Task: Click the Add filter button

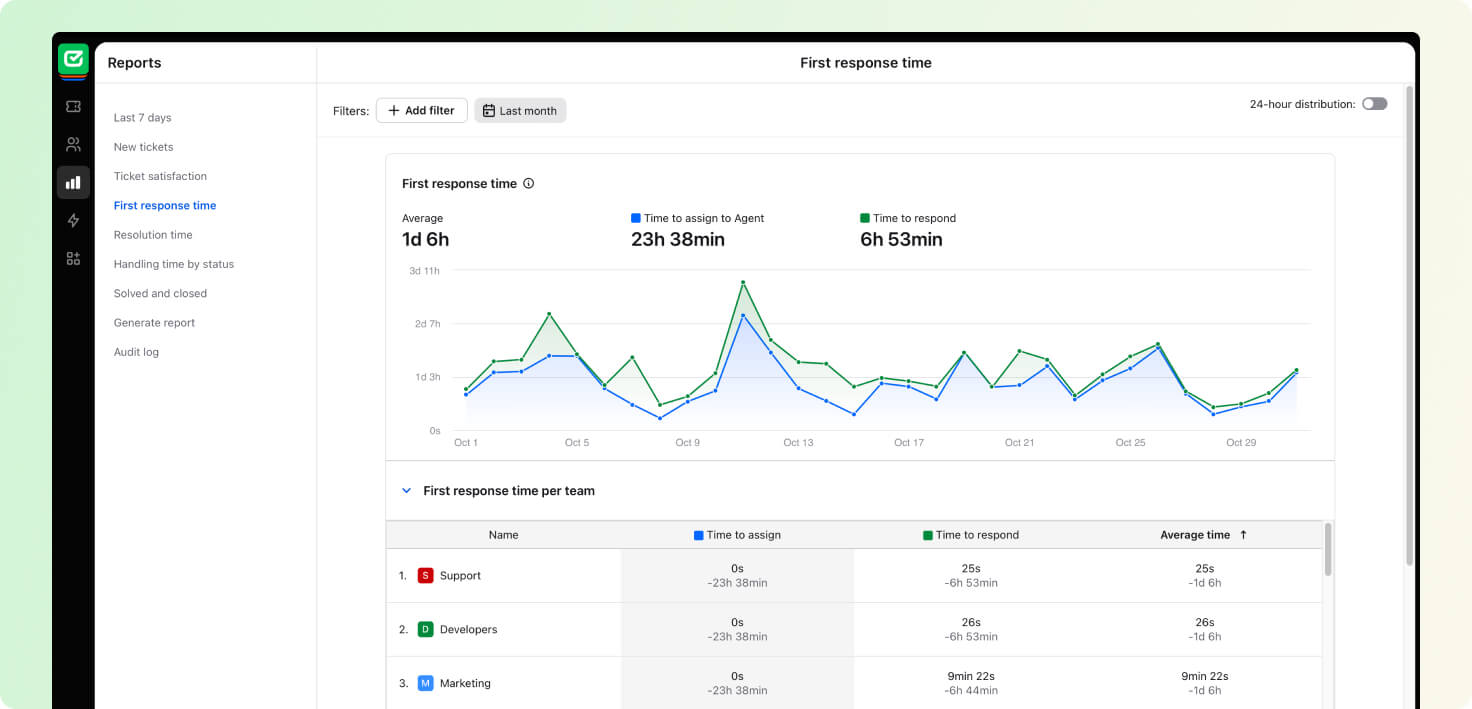Action: point(421,111)
